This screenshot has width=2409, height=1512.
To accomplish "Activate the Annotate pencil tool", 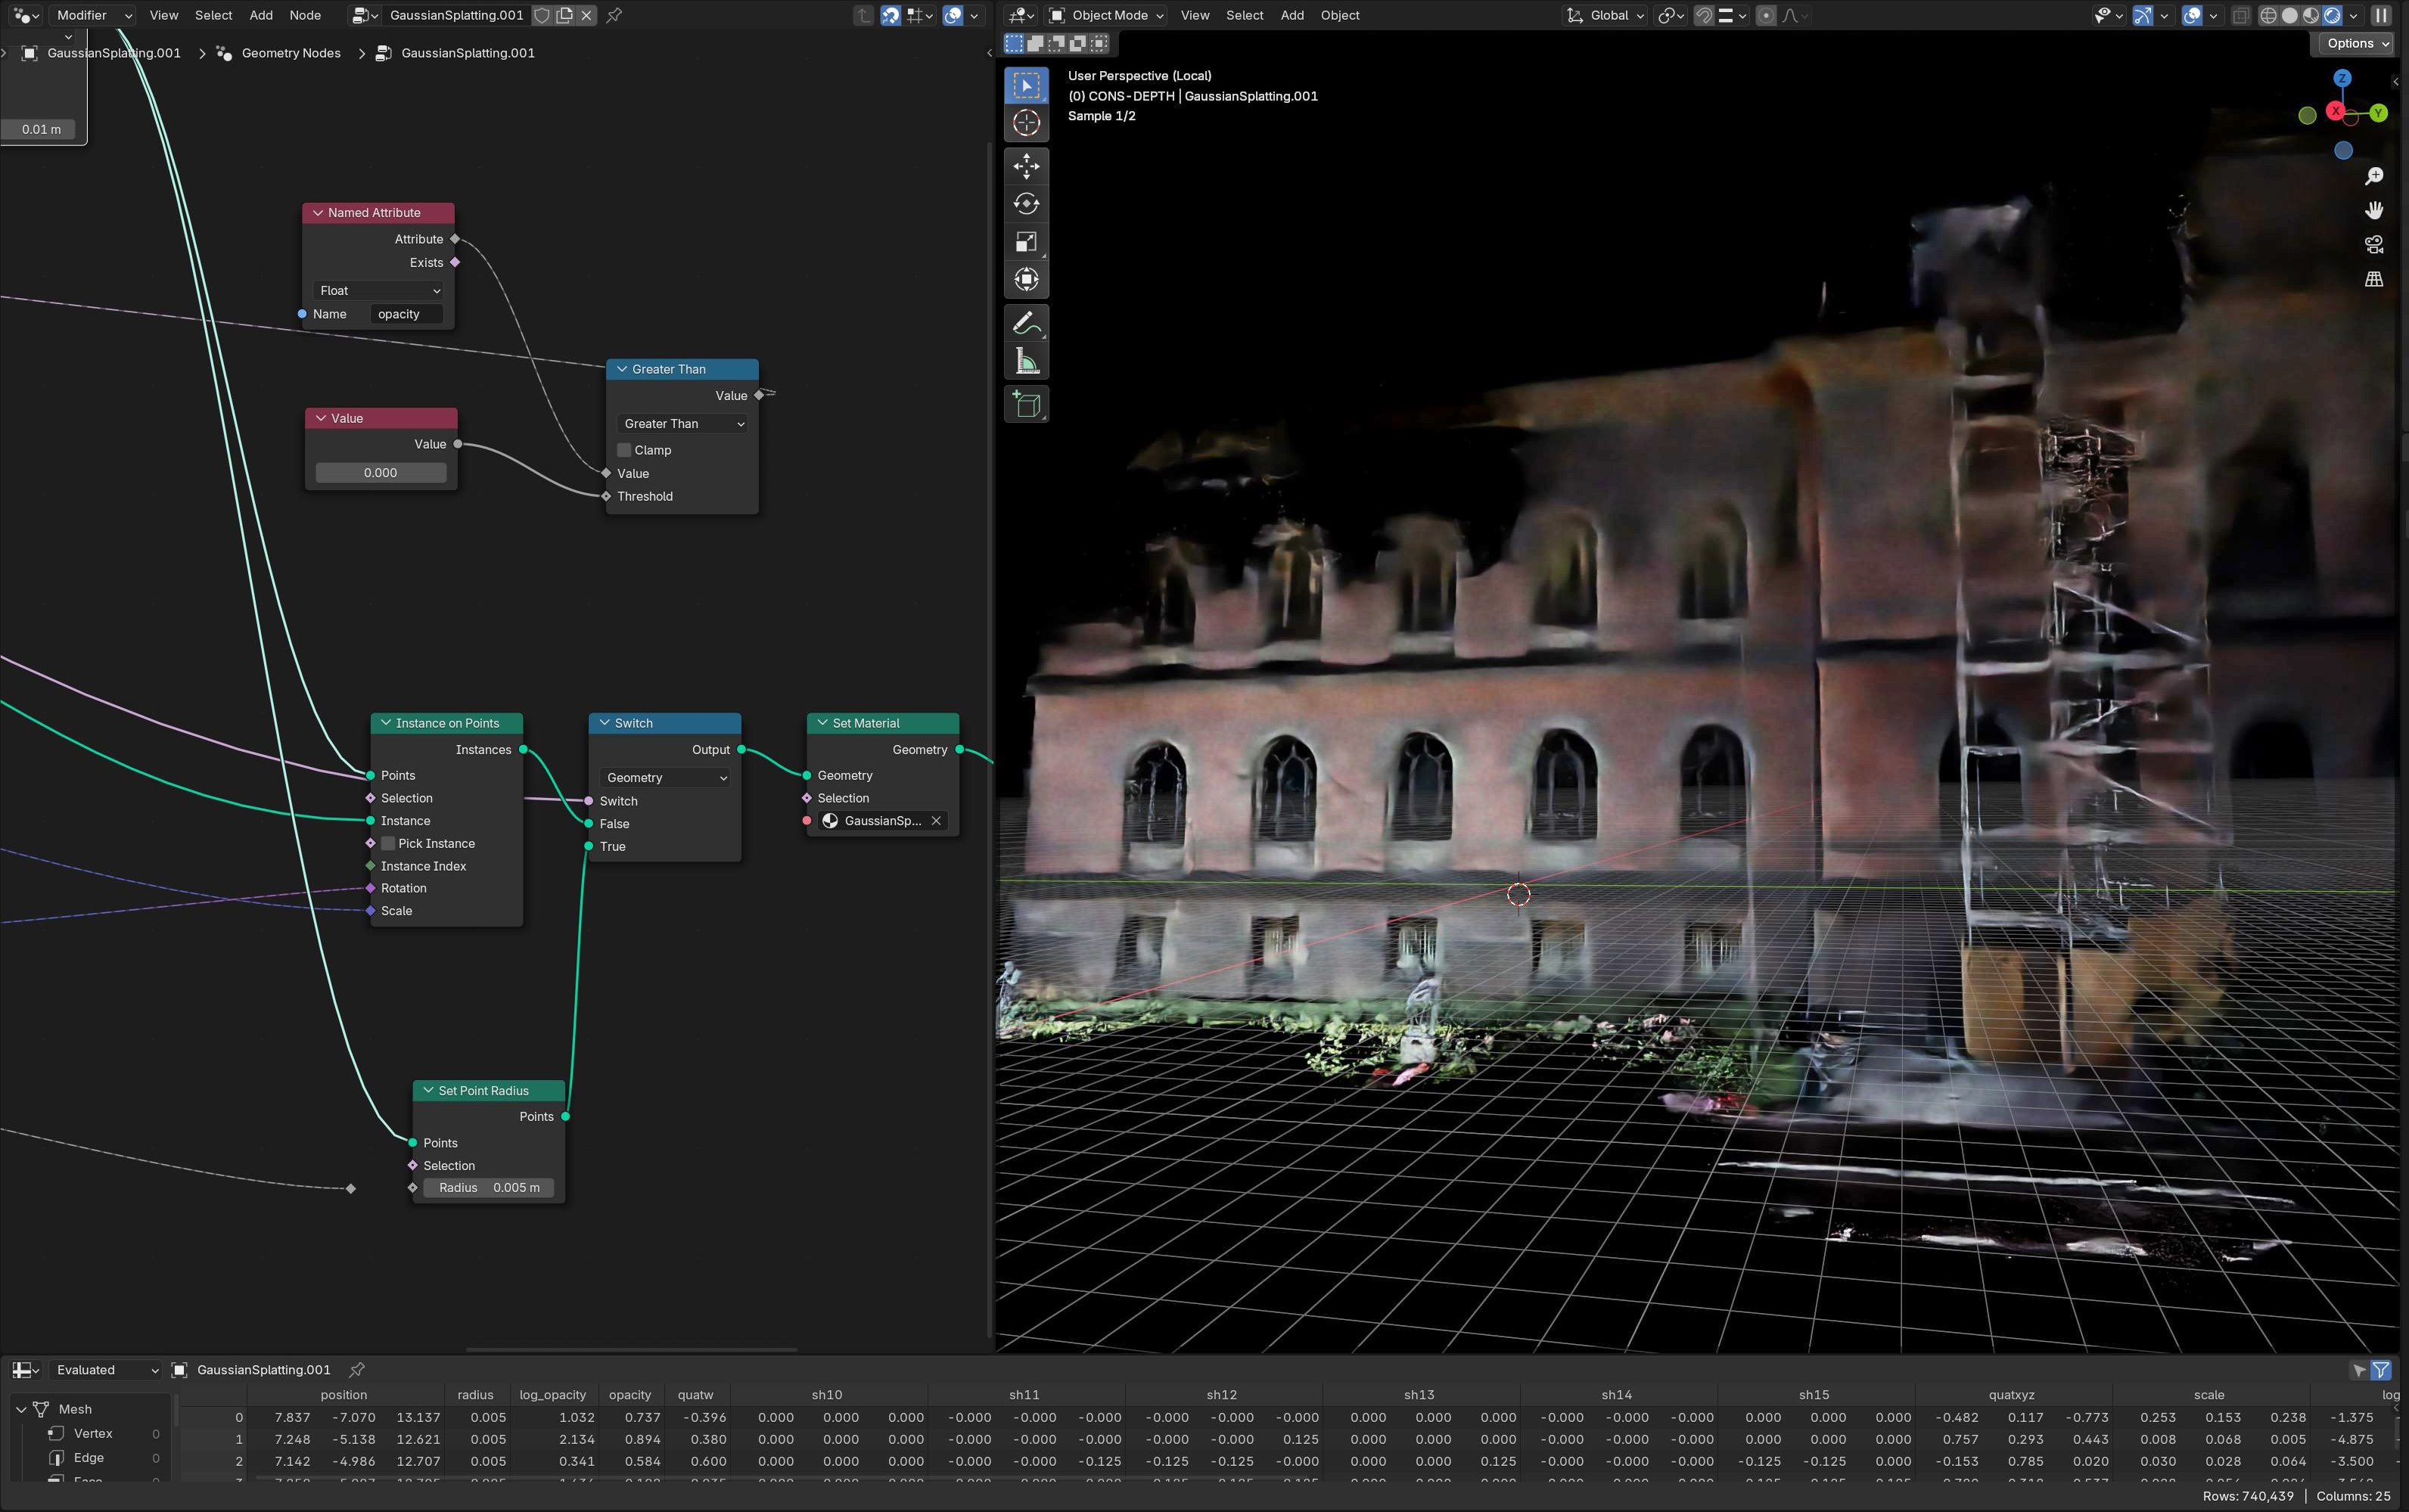I will [1026, 323].
